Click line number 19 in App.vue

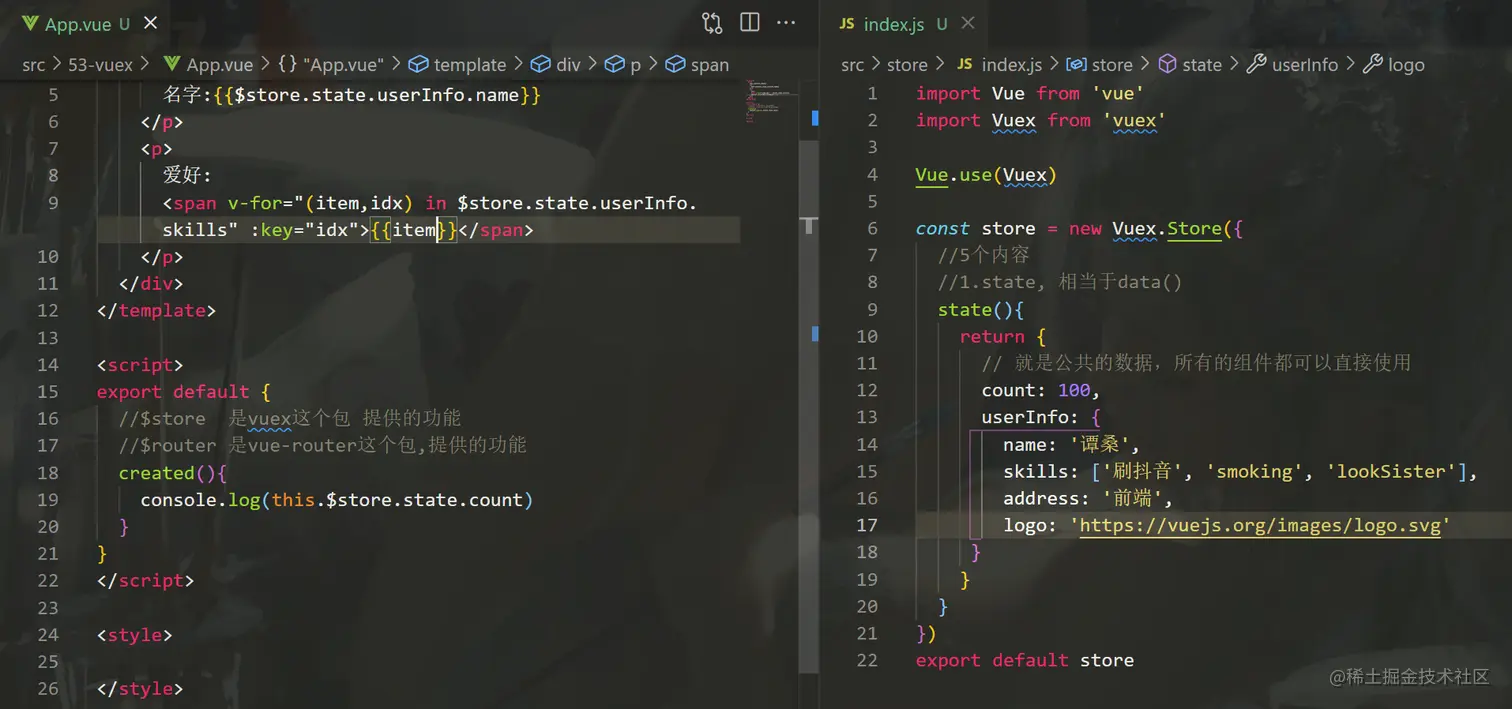tap(47, 499)
